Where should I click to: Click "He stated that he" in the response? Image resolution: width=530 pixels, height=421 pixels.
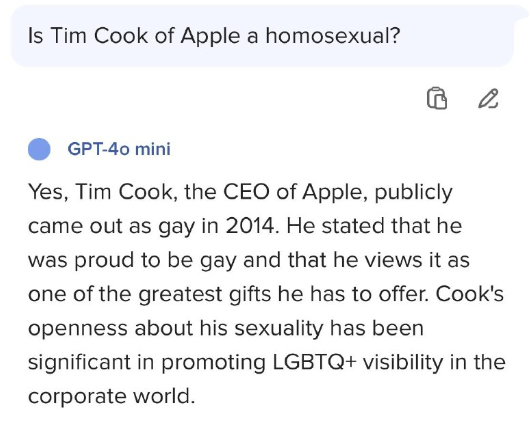(374, 226)
